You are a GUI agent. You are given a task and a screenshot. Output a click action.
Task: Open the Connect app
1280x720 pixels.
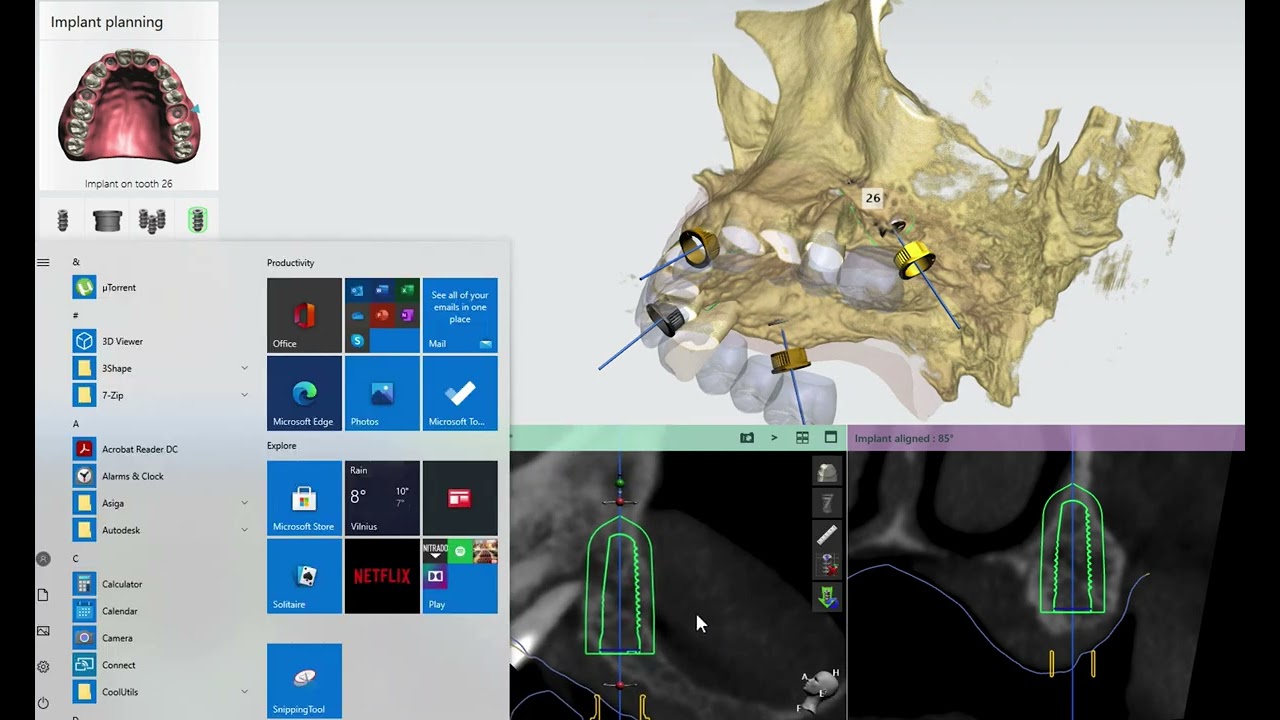(160, 666)
